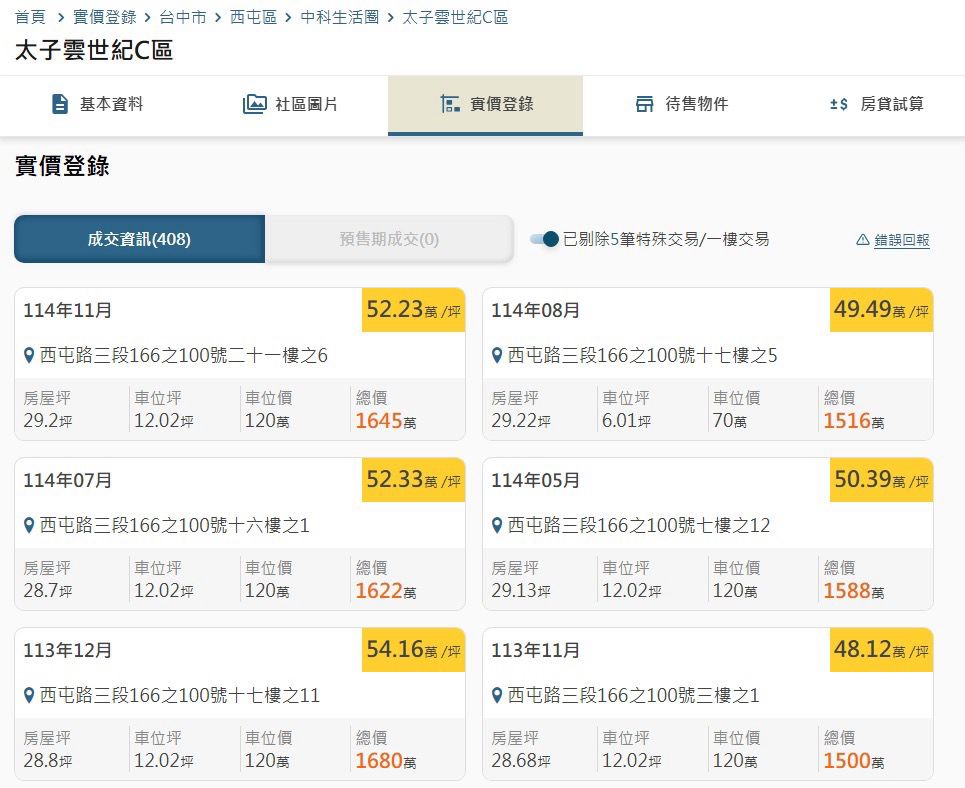Click the 西屯區 breadcrumb link

click(253, 17)
